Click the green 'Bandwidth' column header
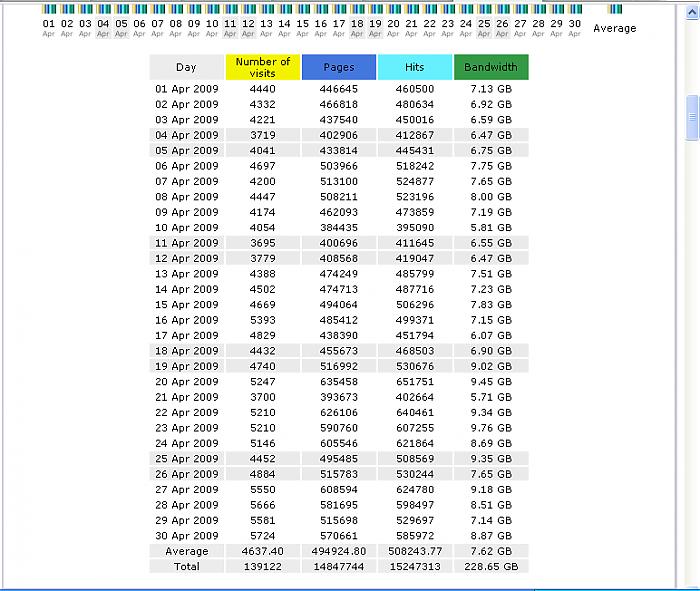The width and height of the screenshot is (700, 591). 491,67
